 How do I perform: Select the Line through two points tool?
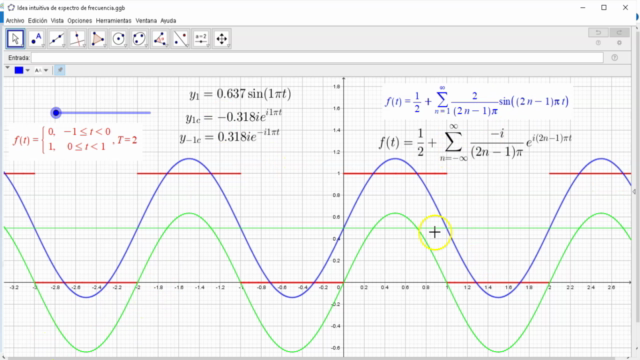tap(57, 39)
